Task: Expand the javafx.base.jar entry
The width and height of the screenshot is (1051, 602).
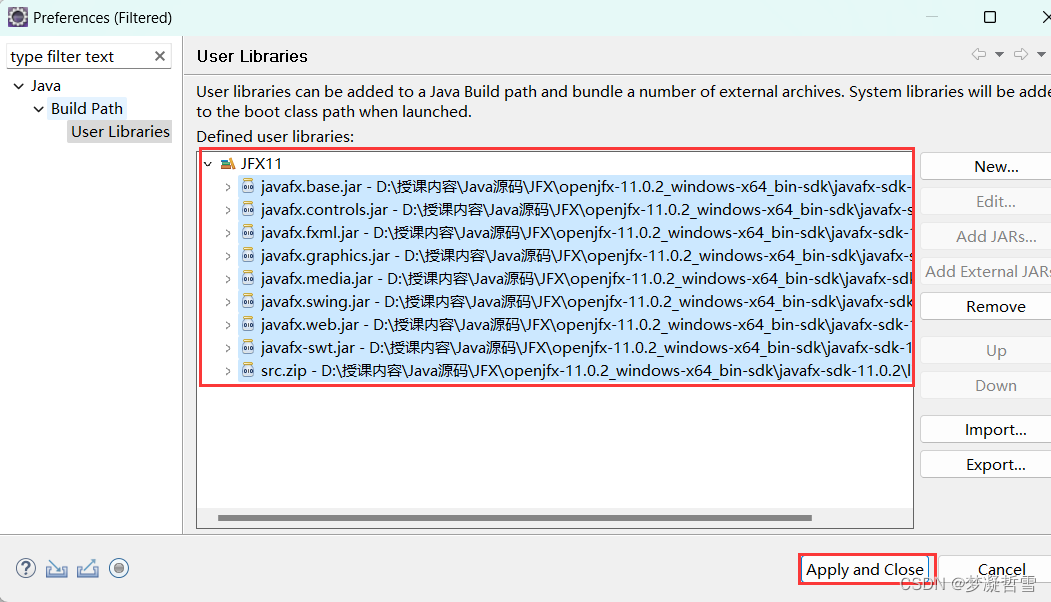Action: click(x=228, y=187)
